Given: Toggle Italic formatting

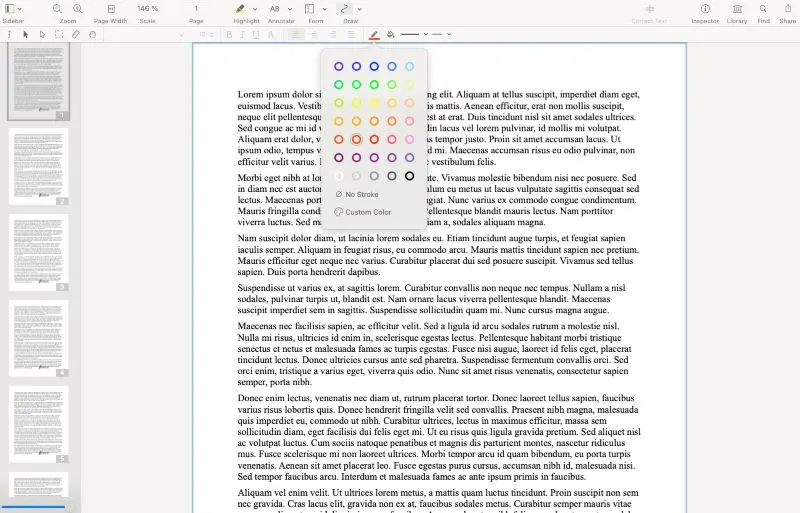Looking at the screenshot, I should (x=242, y=34).
